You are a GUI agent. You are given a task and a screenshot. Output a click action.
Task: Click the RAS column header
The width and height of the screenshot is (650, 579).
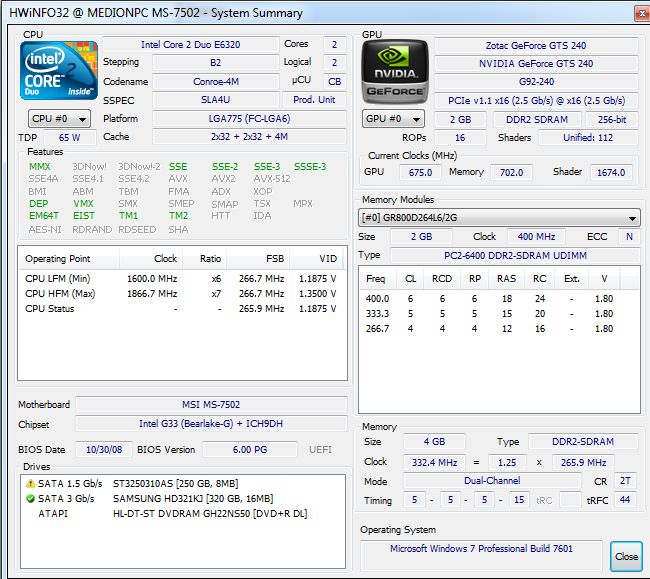[507, 279]
